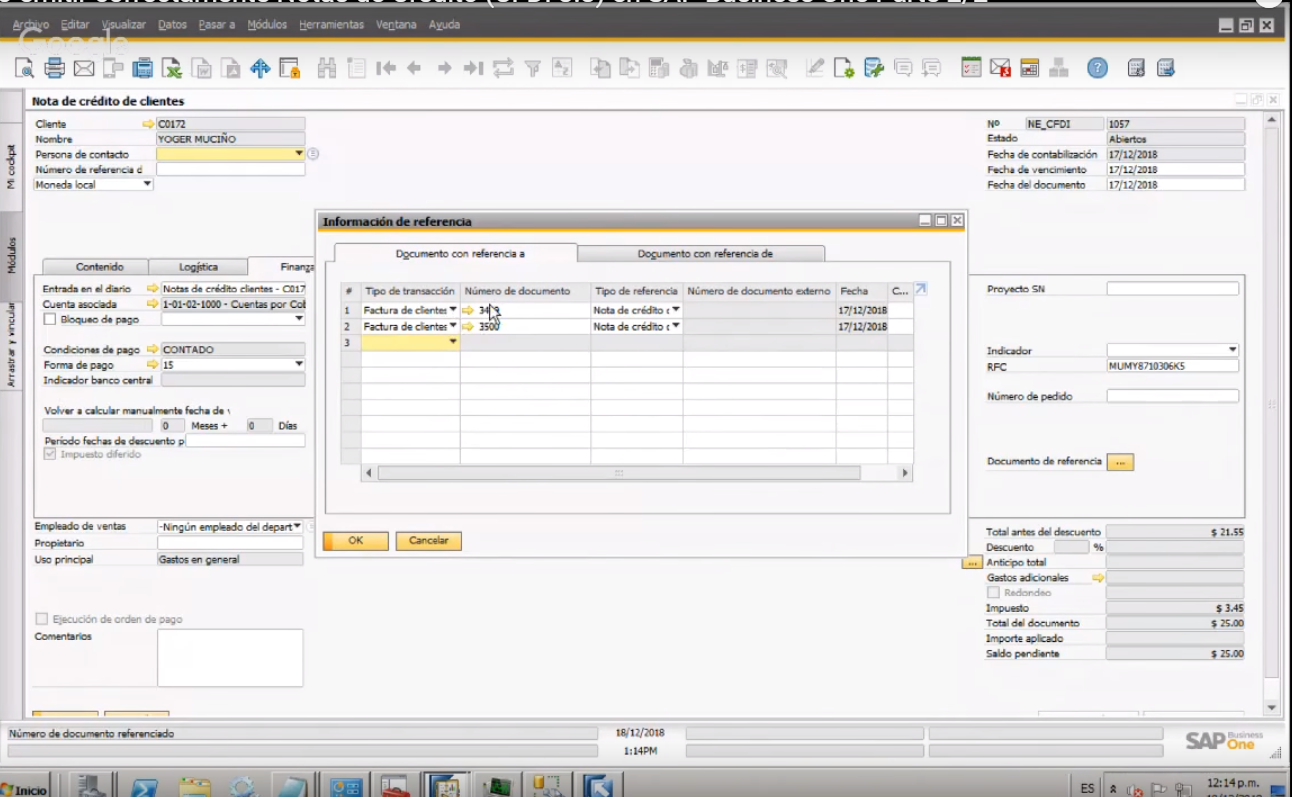The width and height of the screenshot is (1292, 797).
Task: Open the Persona de contacto dropdown
Action: point(298,154)
